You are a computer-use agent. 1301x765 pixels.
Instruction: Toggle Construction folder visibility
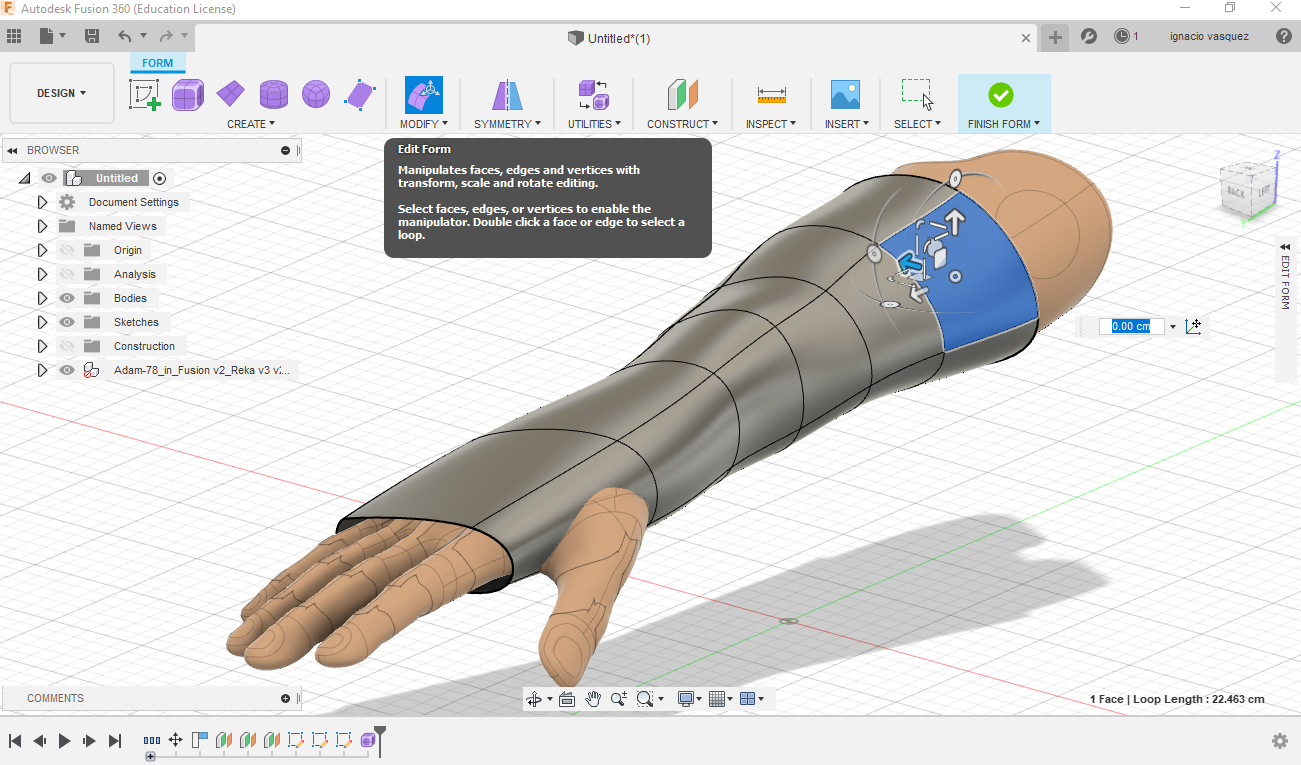coord(67,346)
